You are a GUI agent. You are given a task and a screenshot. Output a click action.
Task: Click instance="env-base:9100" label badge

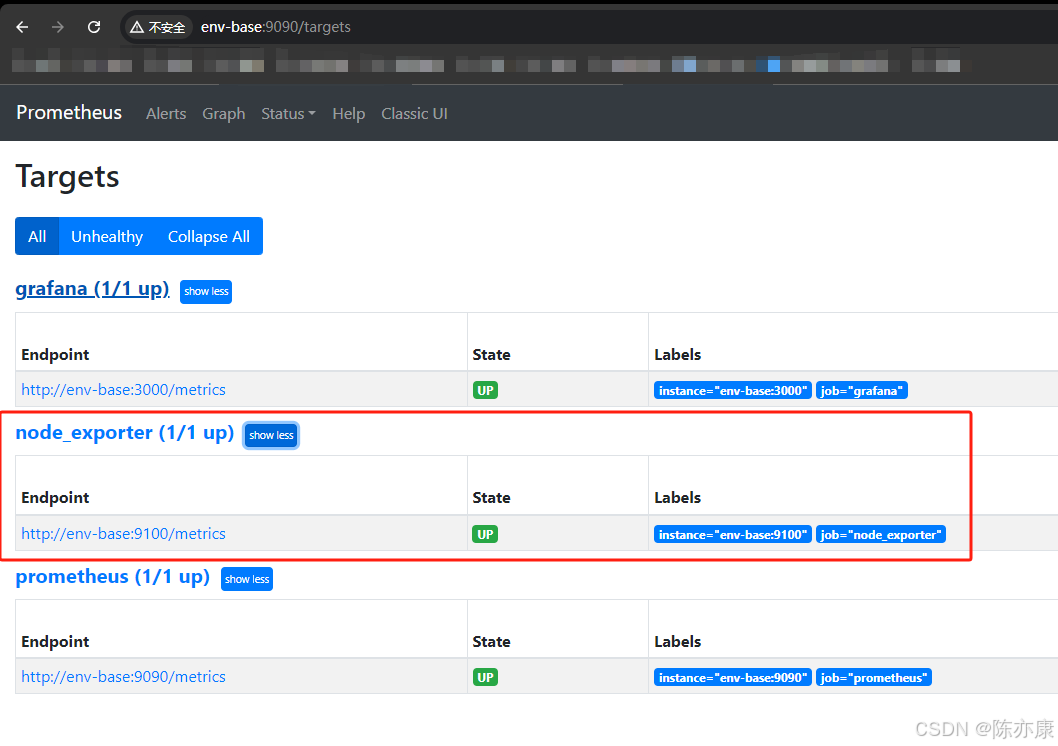(x=732, y=534)
